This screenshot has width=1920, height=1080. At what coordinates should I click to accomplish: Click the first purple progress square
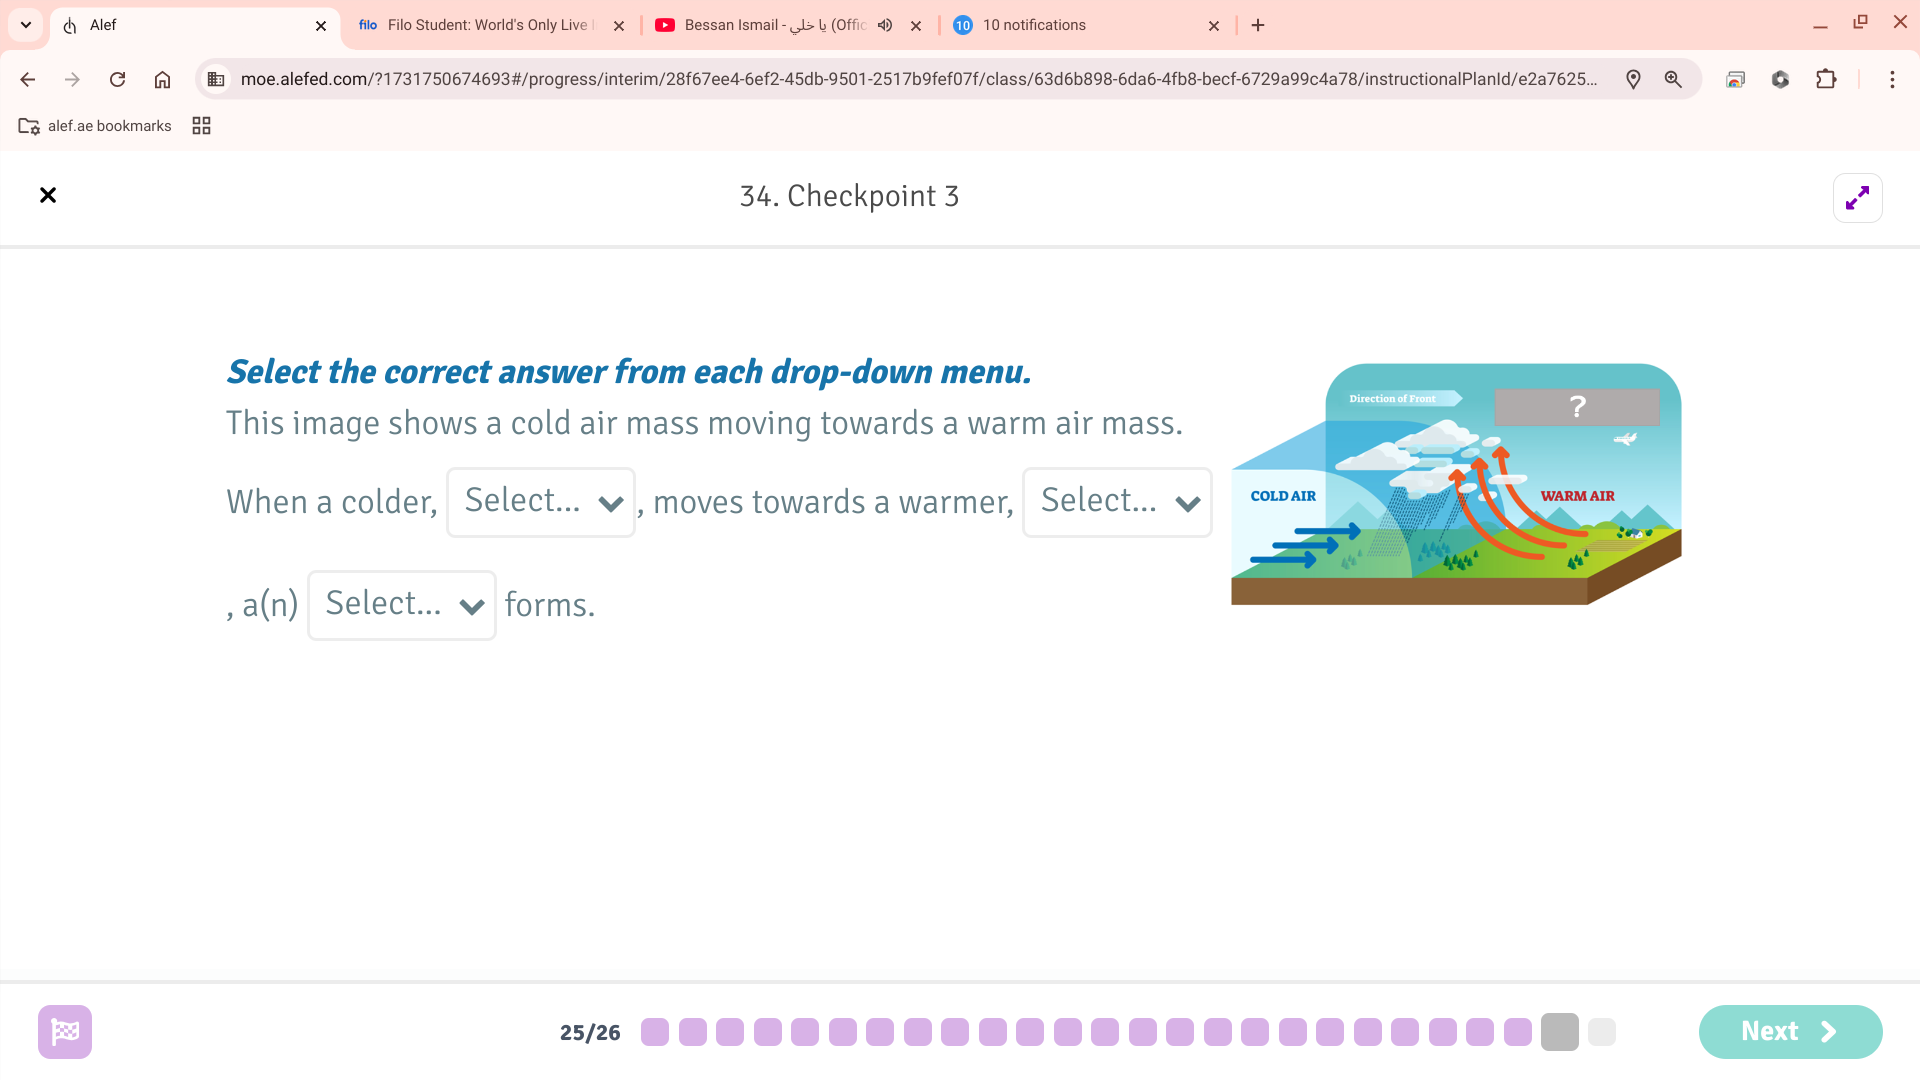[655, 1032]
